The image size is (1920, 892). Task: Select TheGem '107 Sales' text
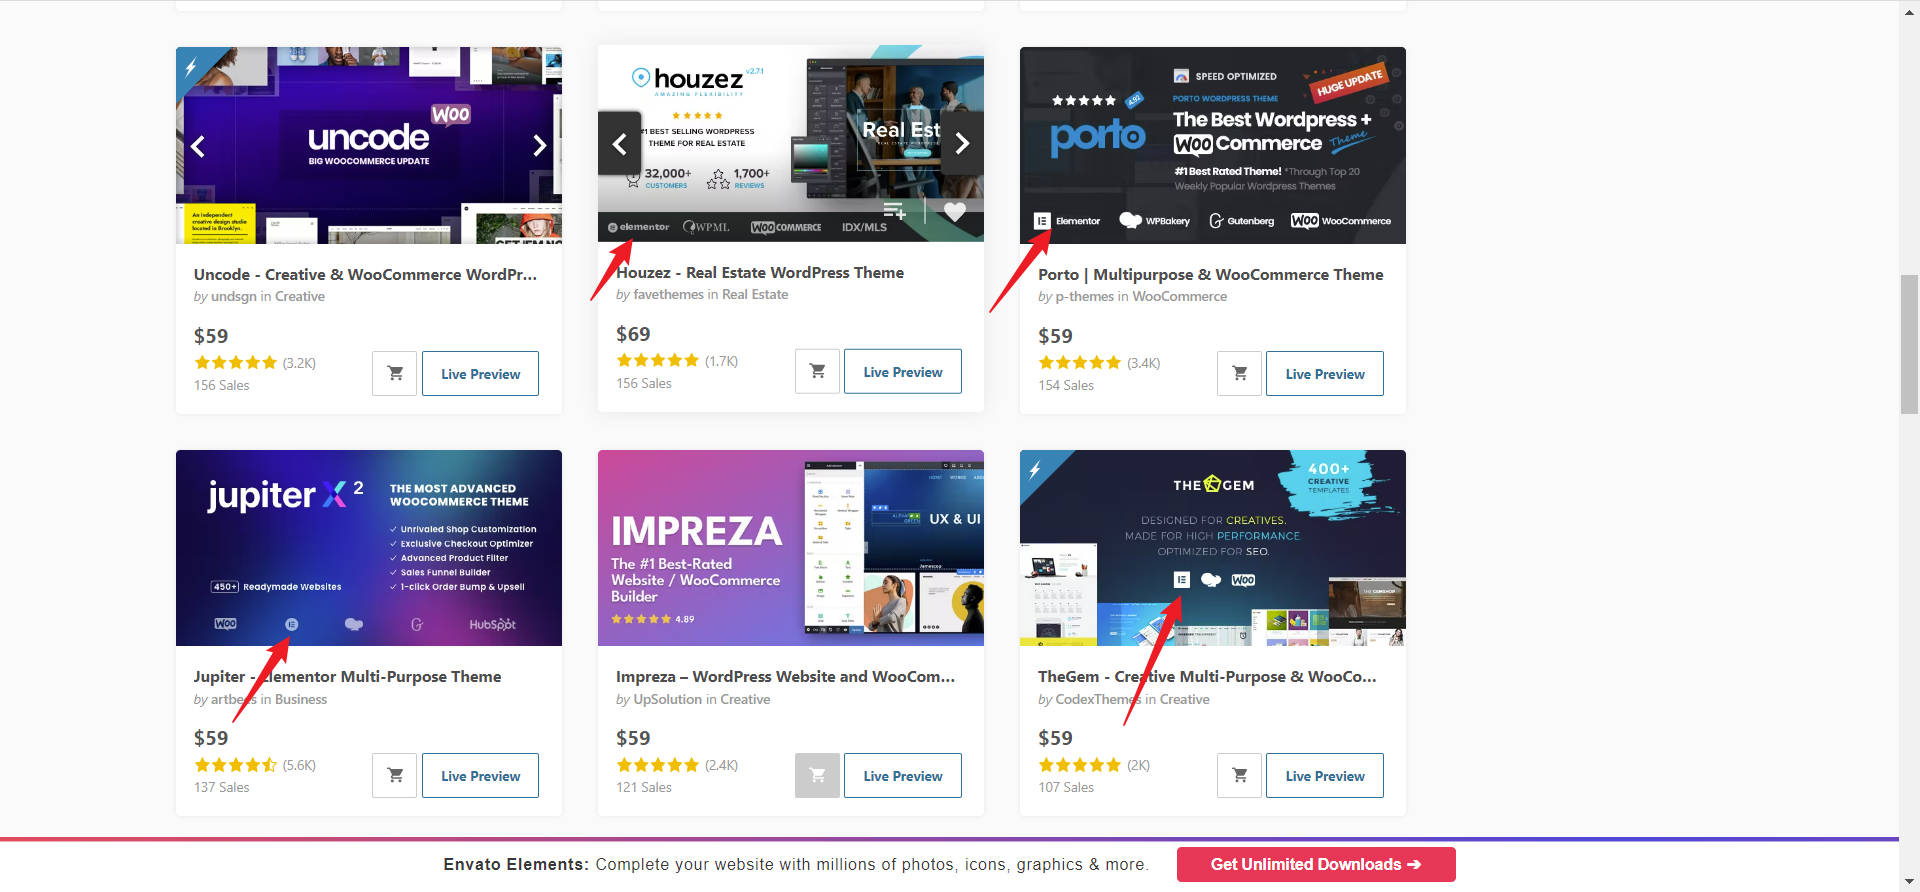point(1066,787)
